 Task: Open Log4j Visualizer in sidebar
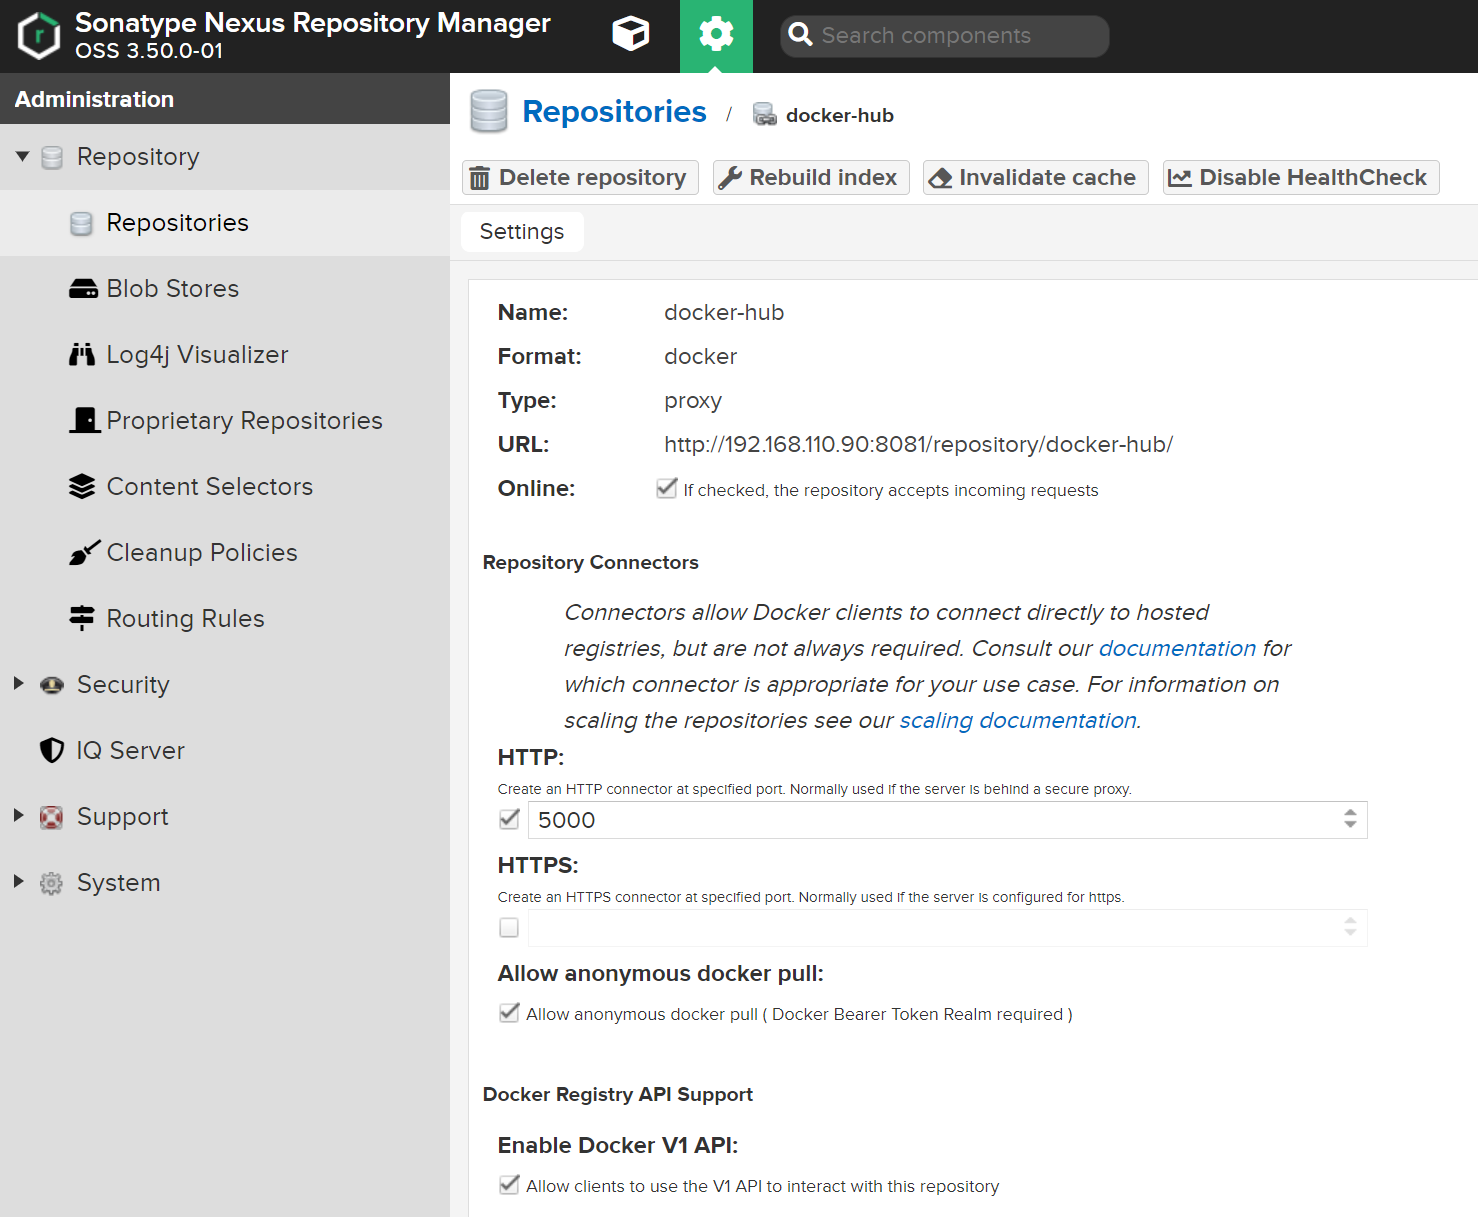(225, 355)
